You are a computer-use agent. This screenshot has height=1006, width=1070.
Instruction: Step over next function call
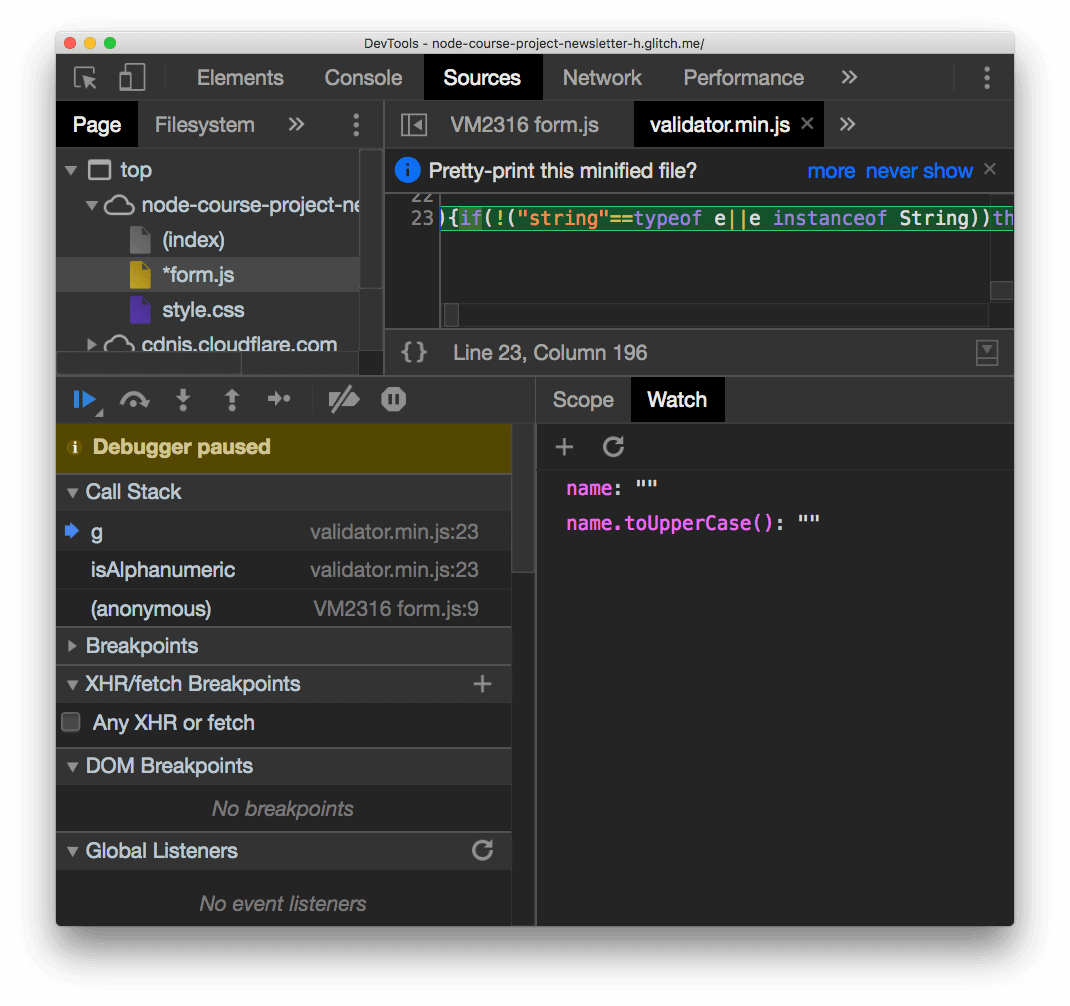point(134,400)
